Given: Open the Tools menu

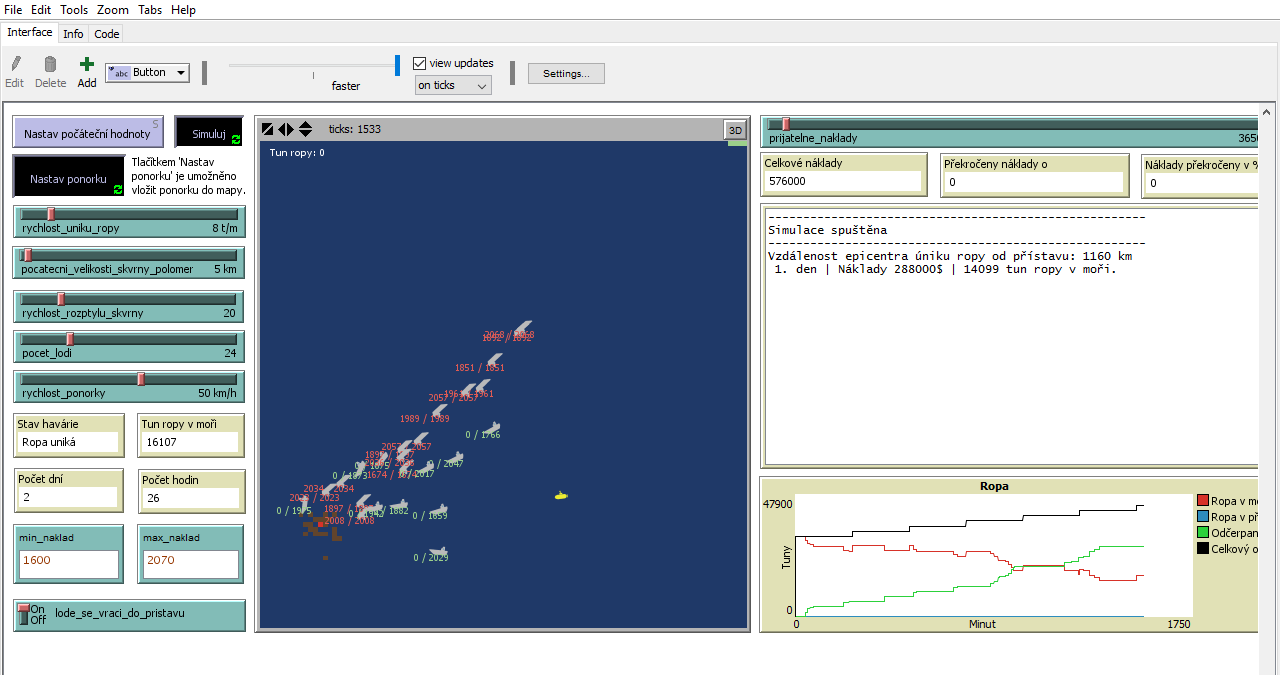Looking at the screenshot, I should [x=74, y=9].
